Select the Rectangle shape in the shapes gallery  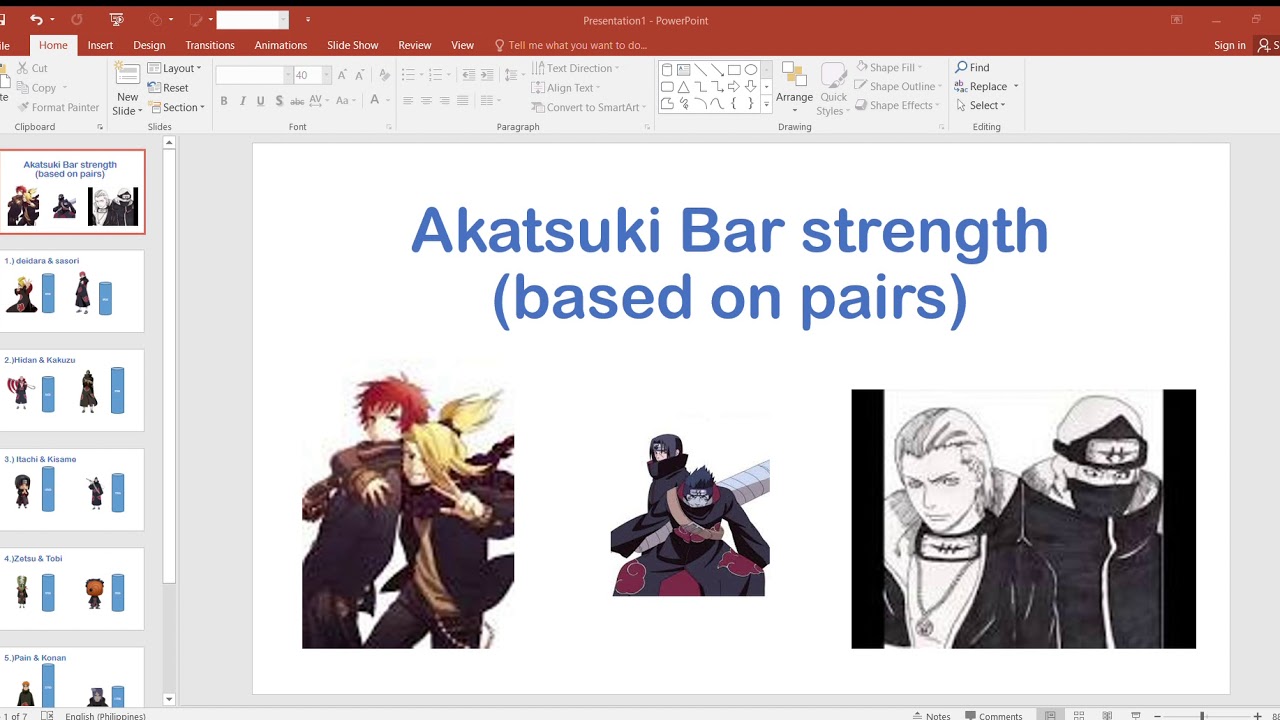pyautogui.click(x=734, y=70)
